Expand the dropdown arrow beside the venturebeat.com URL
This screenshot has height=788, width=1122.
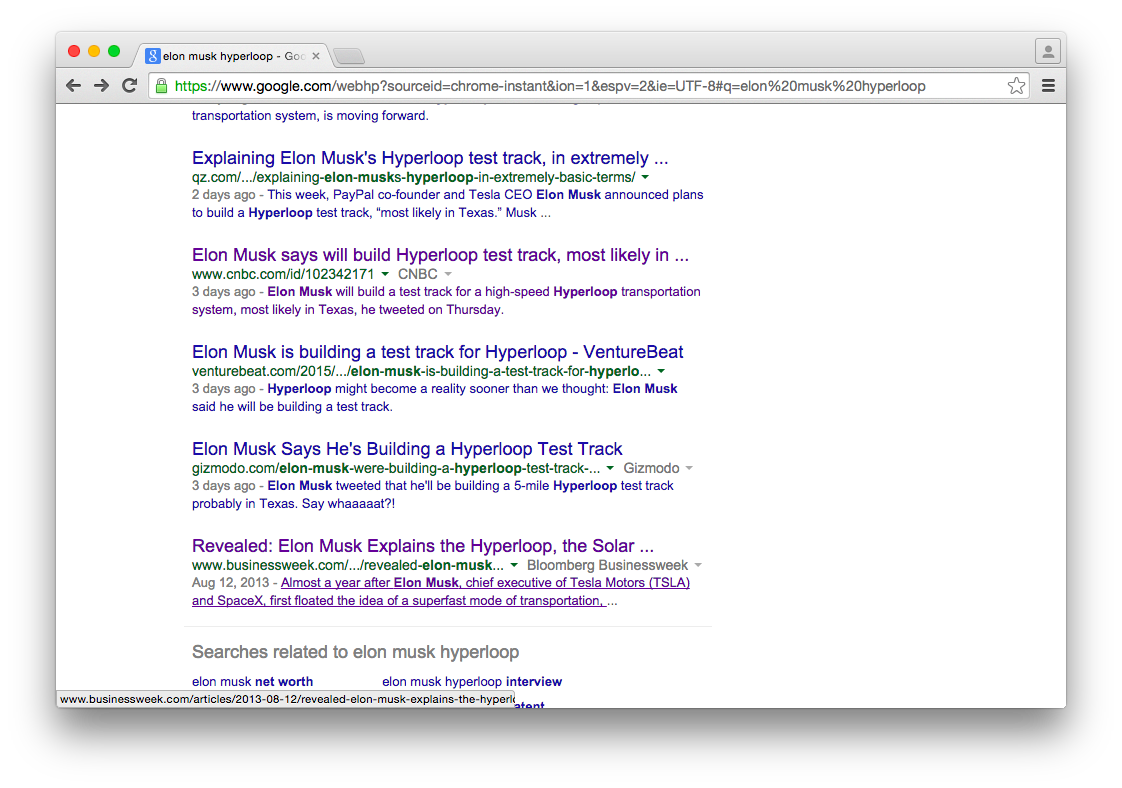(x=661, y=371)
